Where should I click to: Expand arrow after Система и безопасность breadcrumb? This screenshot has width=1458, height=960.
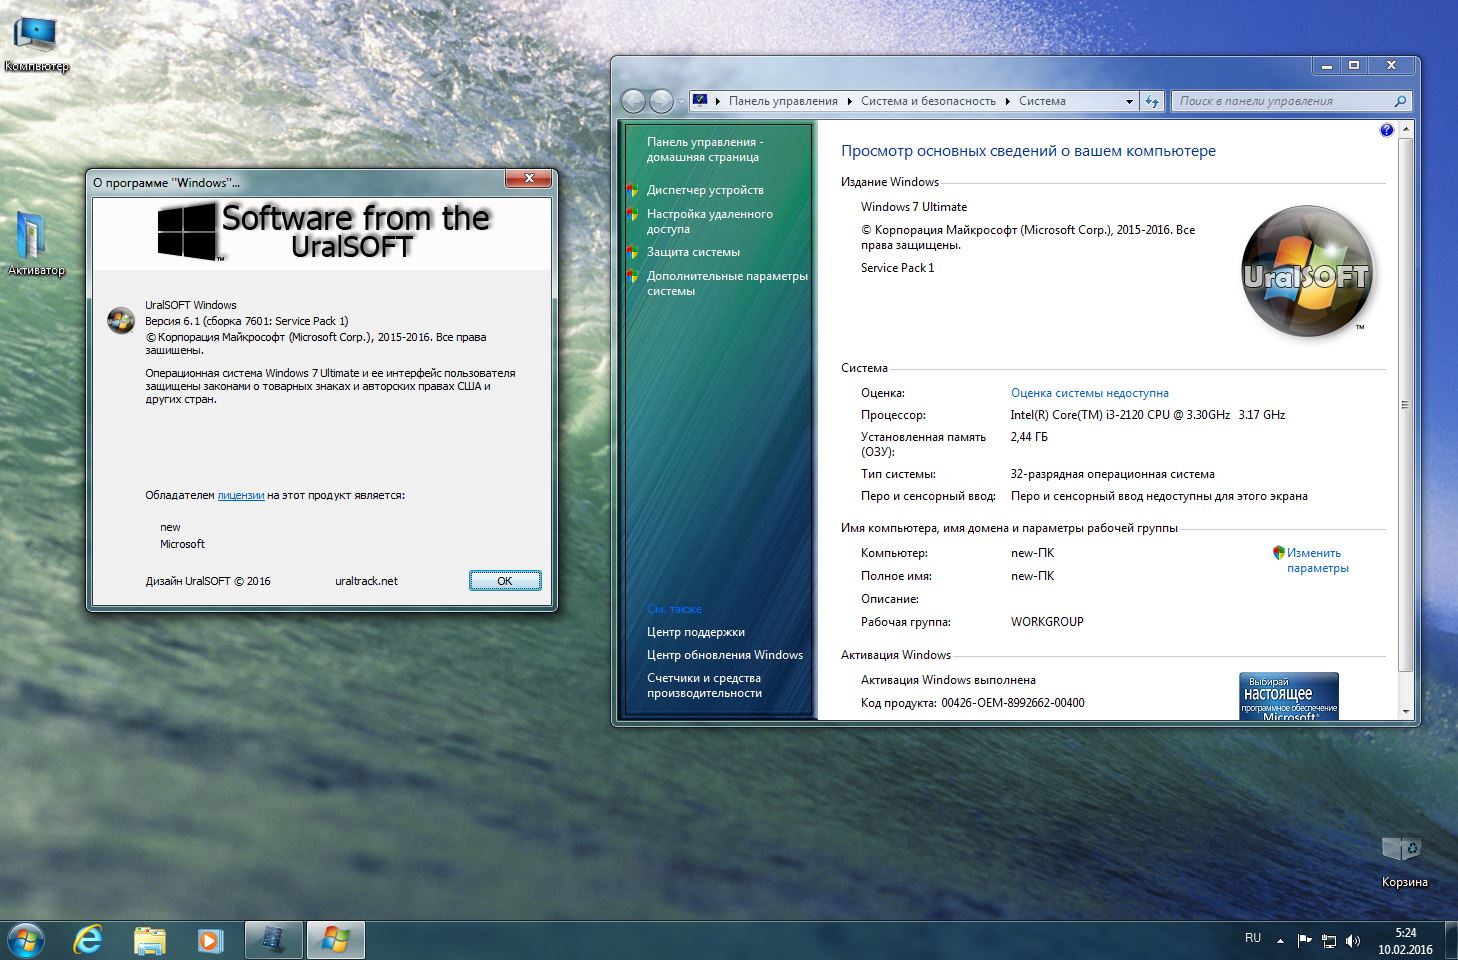pyautogui.click(x=1007, y=101)
